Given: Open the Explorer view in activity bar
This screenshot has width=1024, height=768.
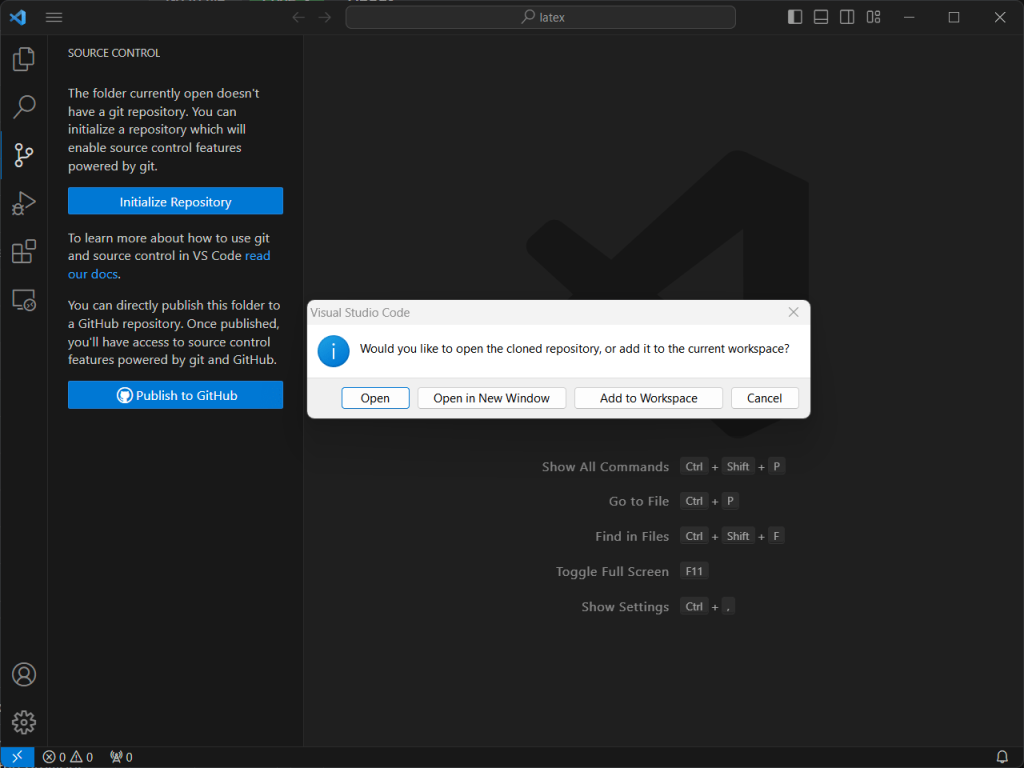Looking at the screenshot, I should [x=24, y=60].
